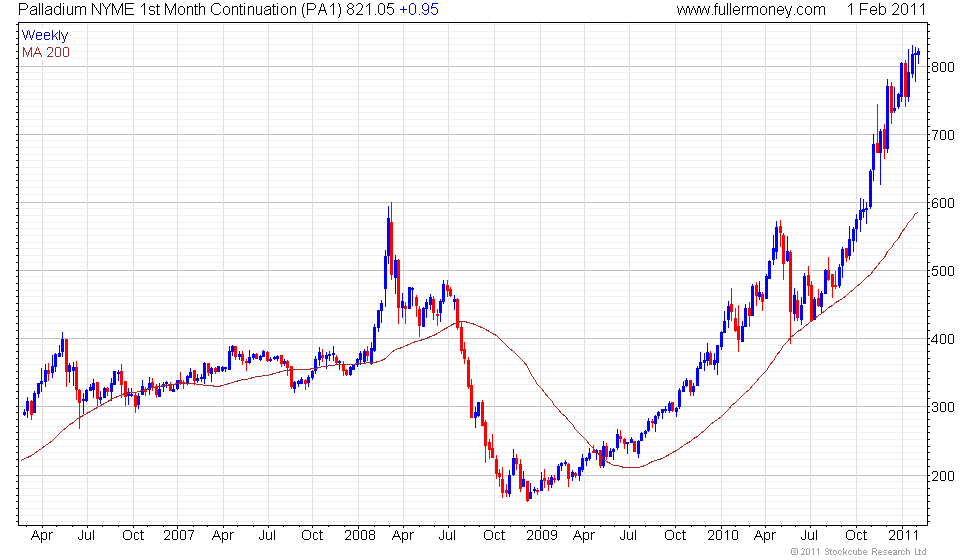Click the chart title 'Palladium NYME 1st Month Continuation (PA1)'

tap(180, 10)
